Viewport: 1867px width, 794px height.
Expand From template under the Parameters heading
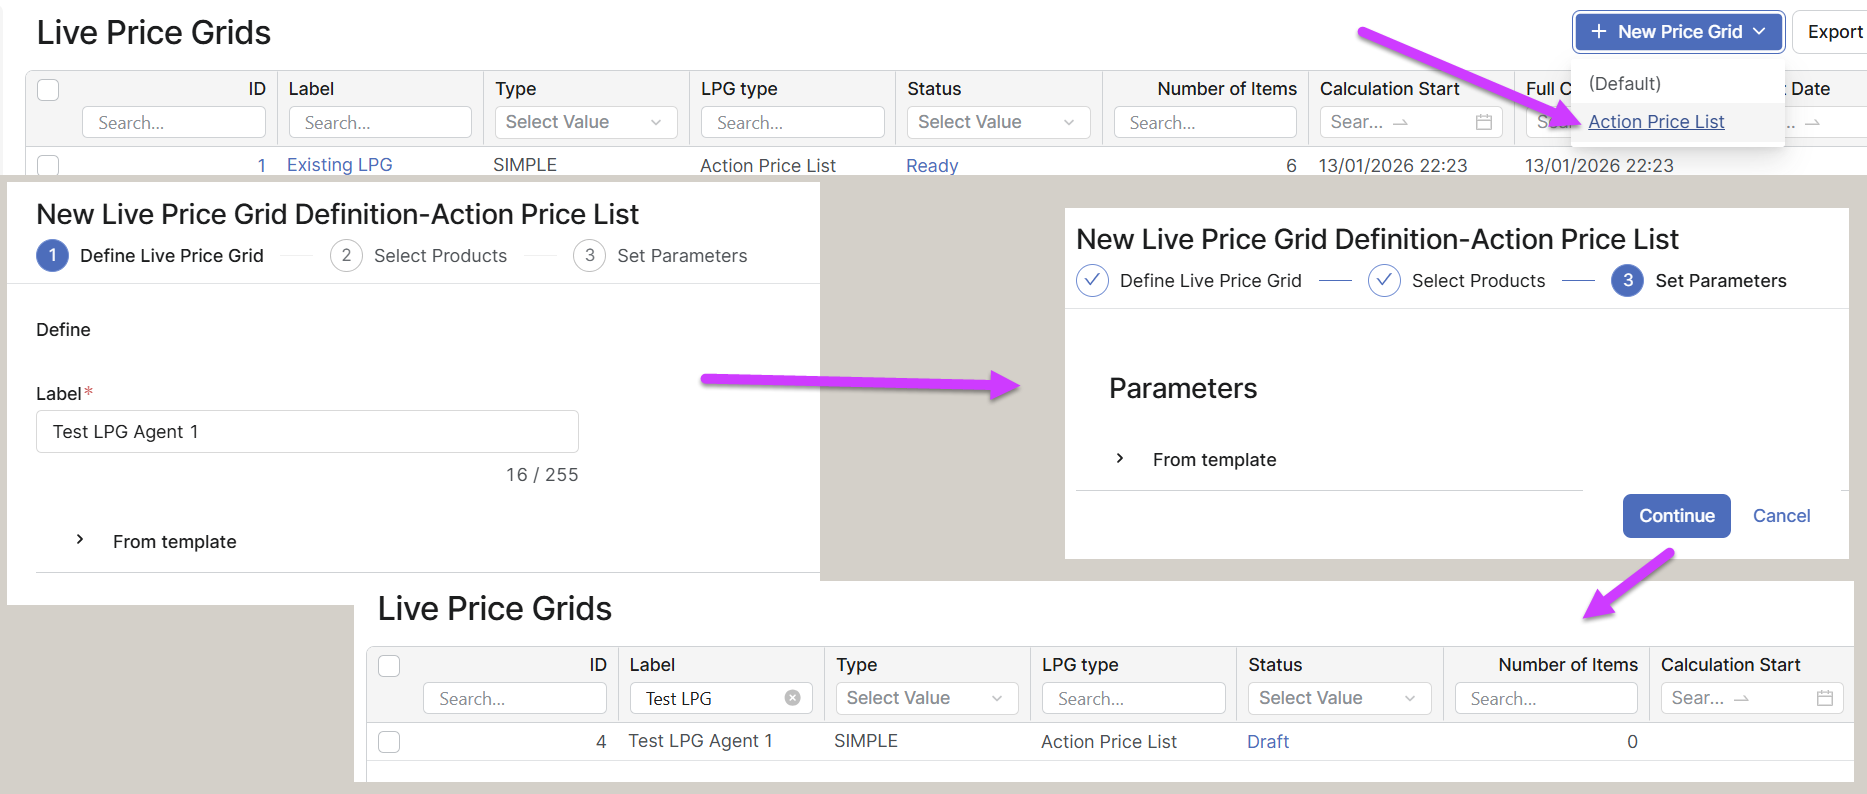[1120, 459]
